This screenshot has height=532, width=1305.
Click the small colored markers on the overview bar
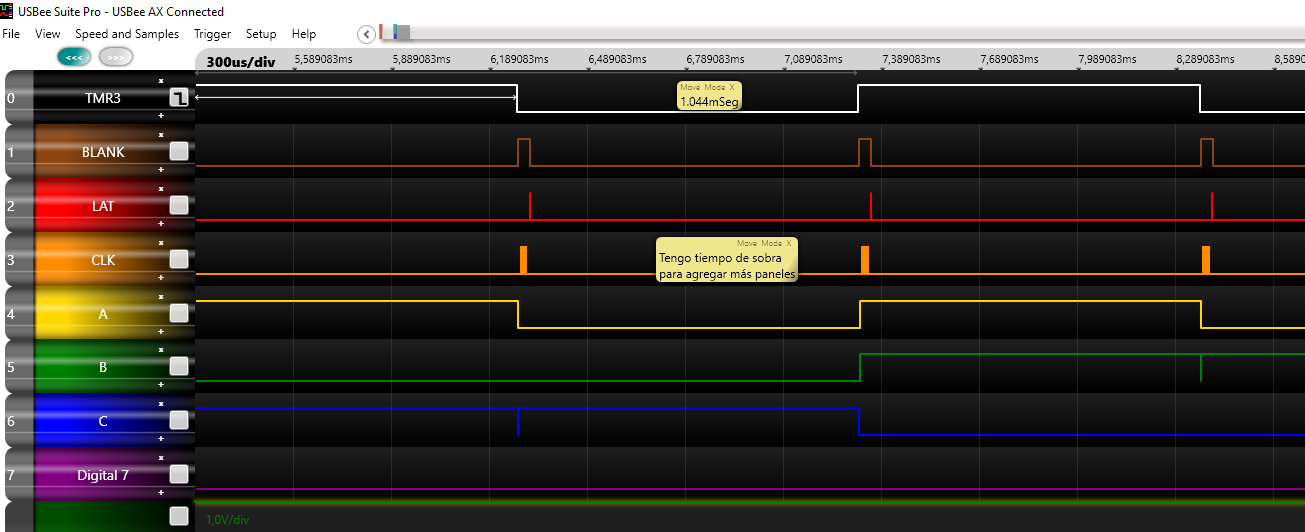395,32
